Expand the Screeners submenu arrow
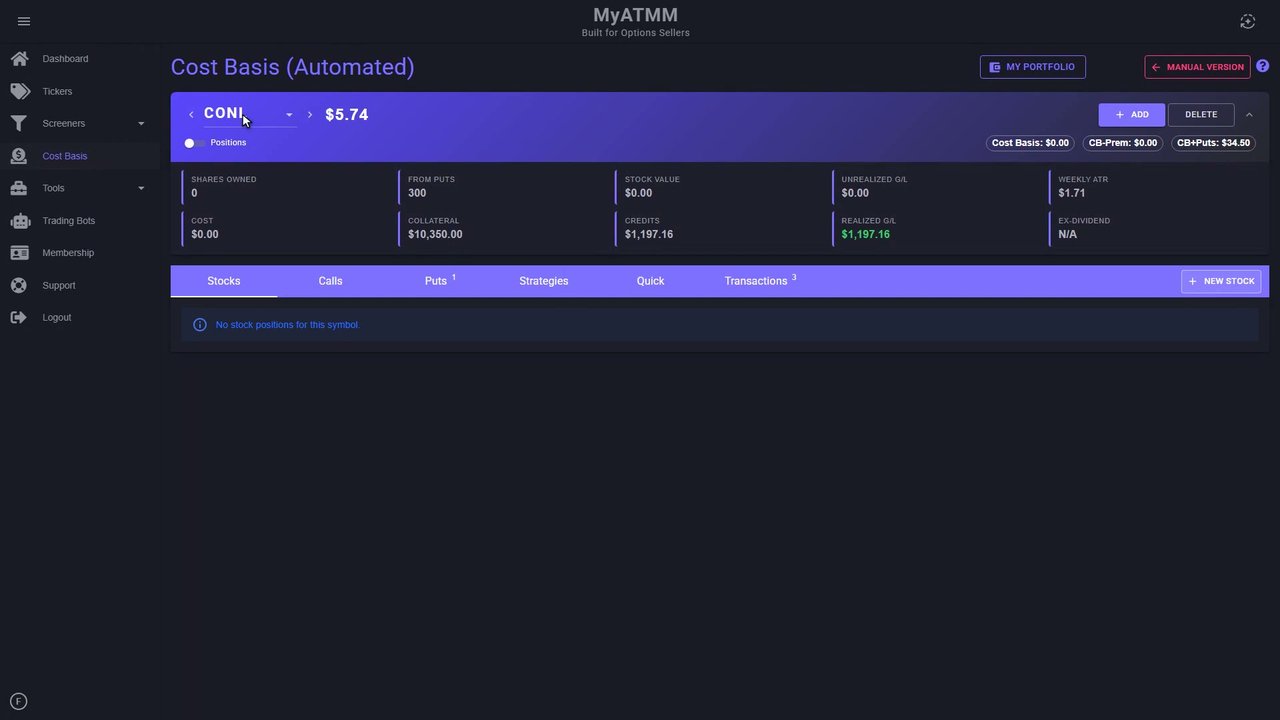Screen dimensions: 1280x720 (141, 124)
